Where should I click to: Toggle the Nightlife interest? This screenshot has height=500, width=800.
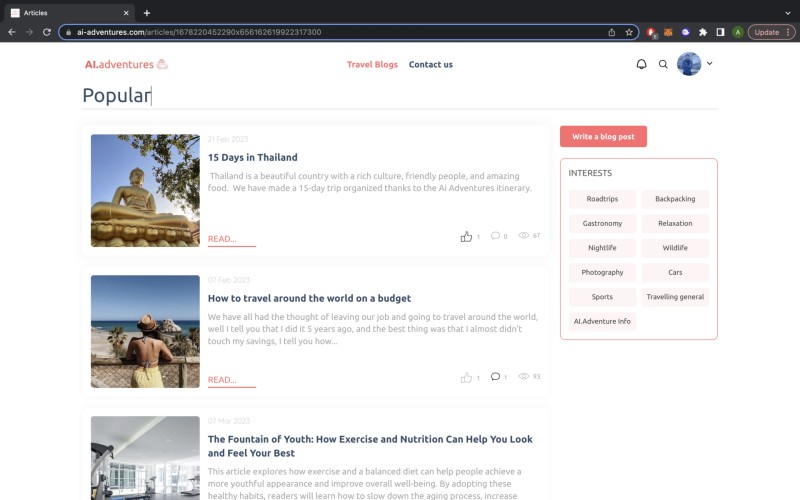[x=602, y=248]
